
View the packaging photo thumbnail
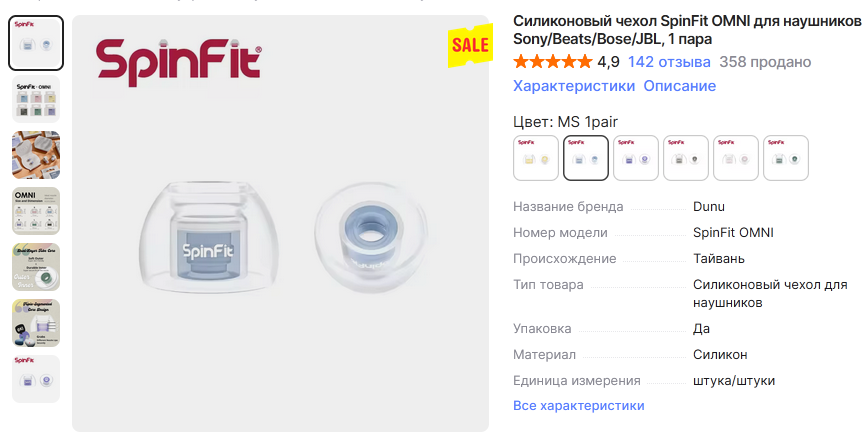(36, 155)
